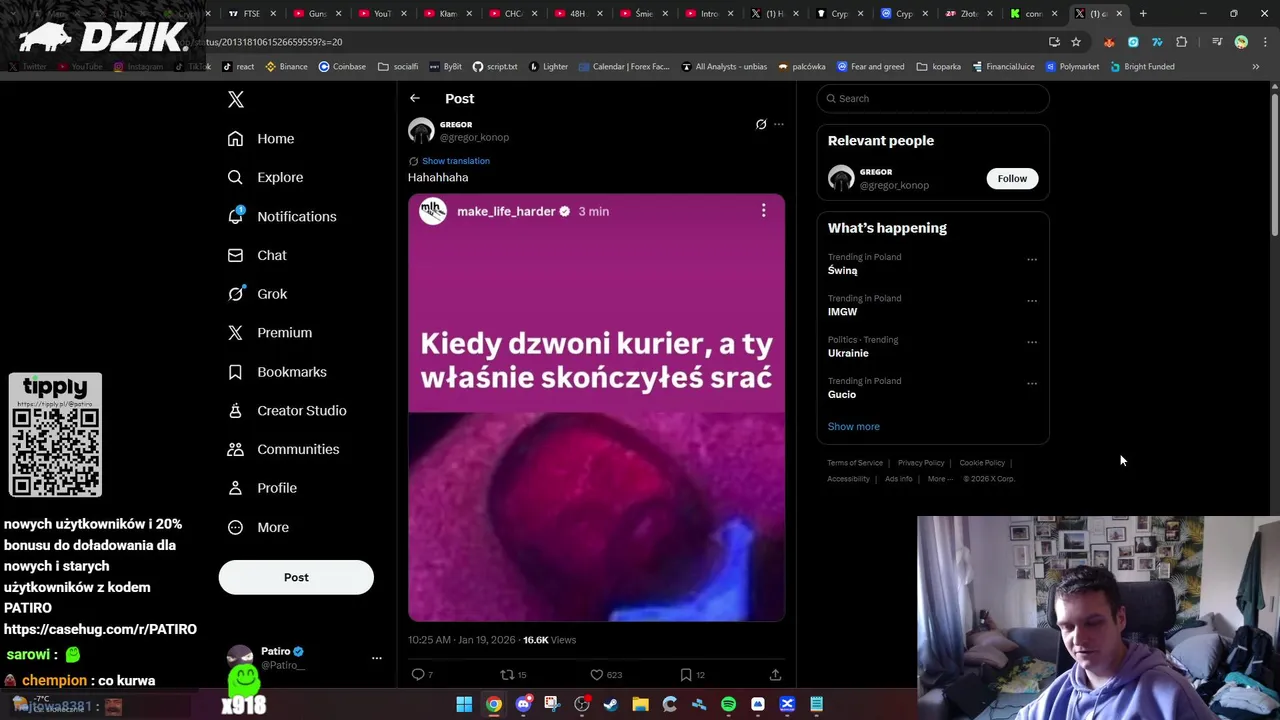The image size is (1280, 720).
Task: Open Discord from the taskbar
Action: point(523,705)
